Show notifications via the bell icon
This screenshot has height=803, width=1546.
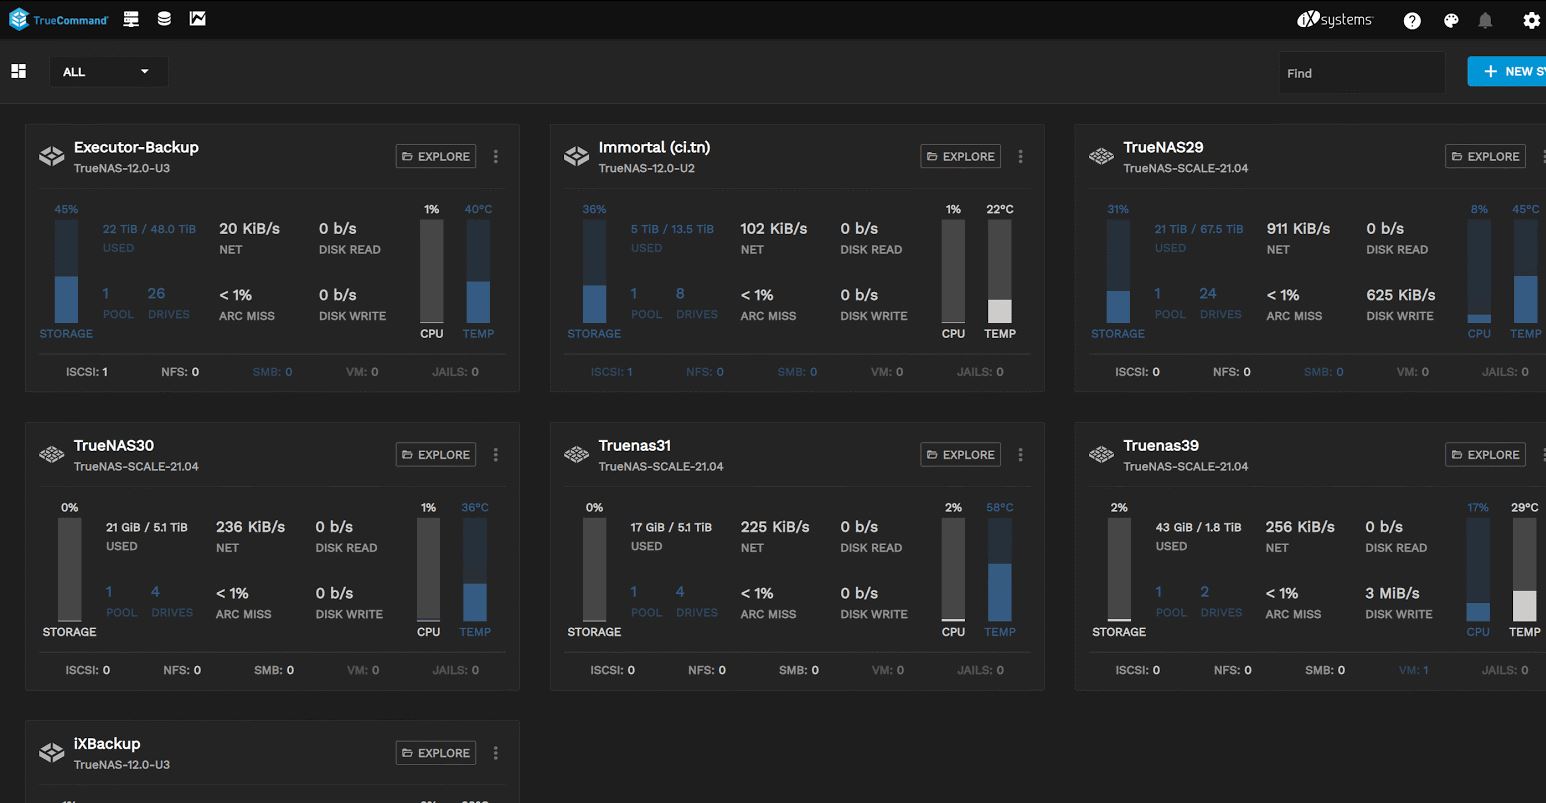[x=1485, y=20]
